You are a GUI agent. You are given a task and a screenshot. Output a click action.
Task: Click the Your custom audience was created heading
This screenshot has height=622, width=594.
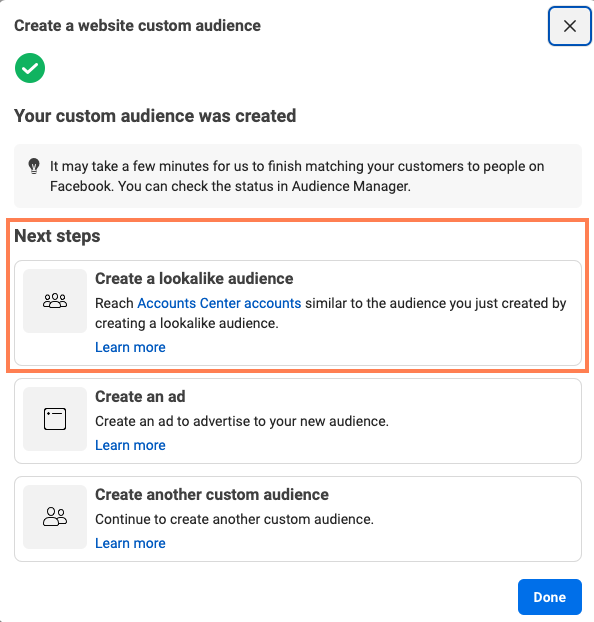tap(155, 116)
